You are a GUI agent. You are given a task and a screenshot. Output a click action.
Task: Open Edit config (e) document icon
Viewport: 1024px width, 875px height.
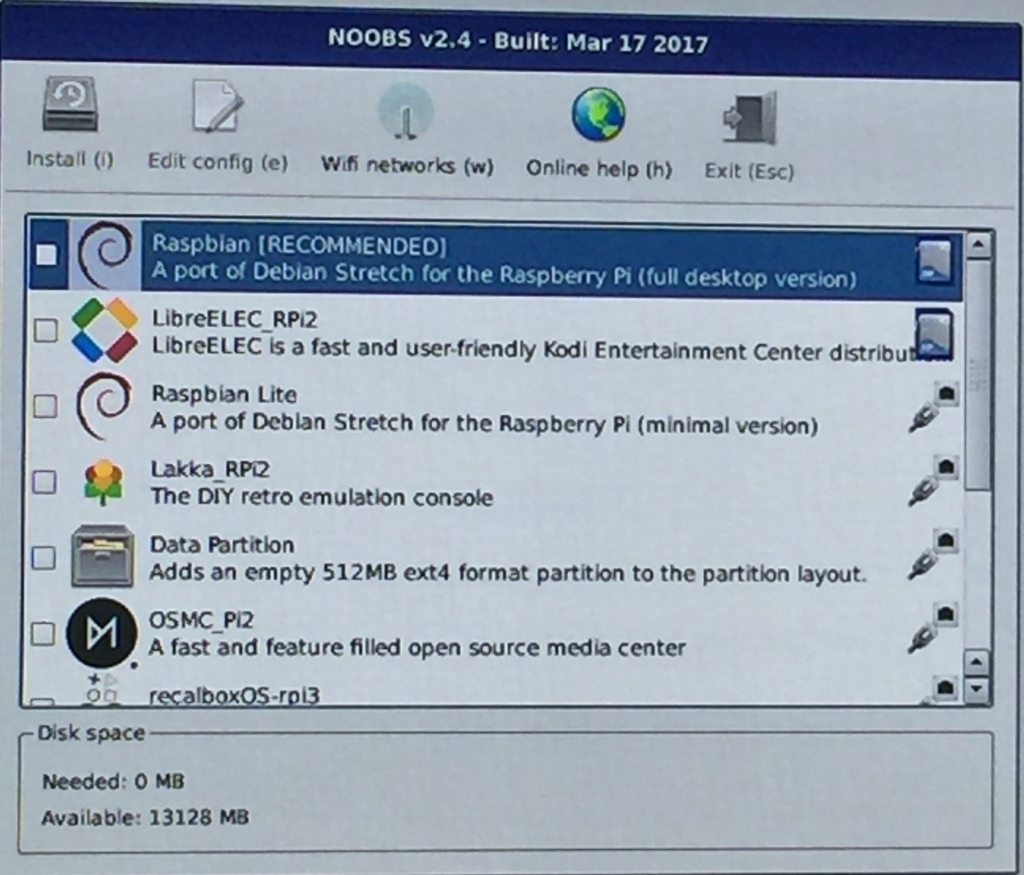[217, 106]
